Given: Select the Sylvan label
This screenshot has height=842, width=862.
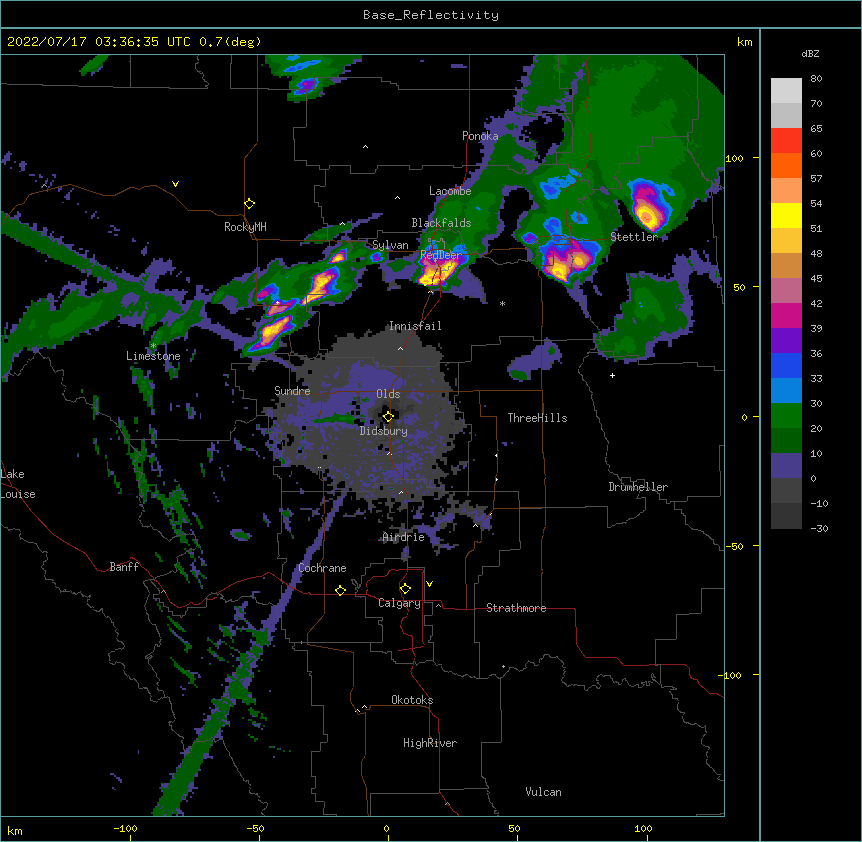Looking at the screenshot, I should 390,245.
